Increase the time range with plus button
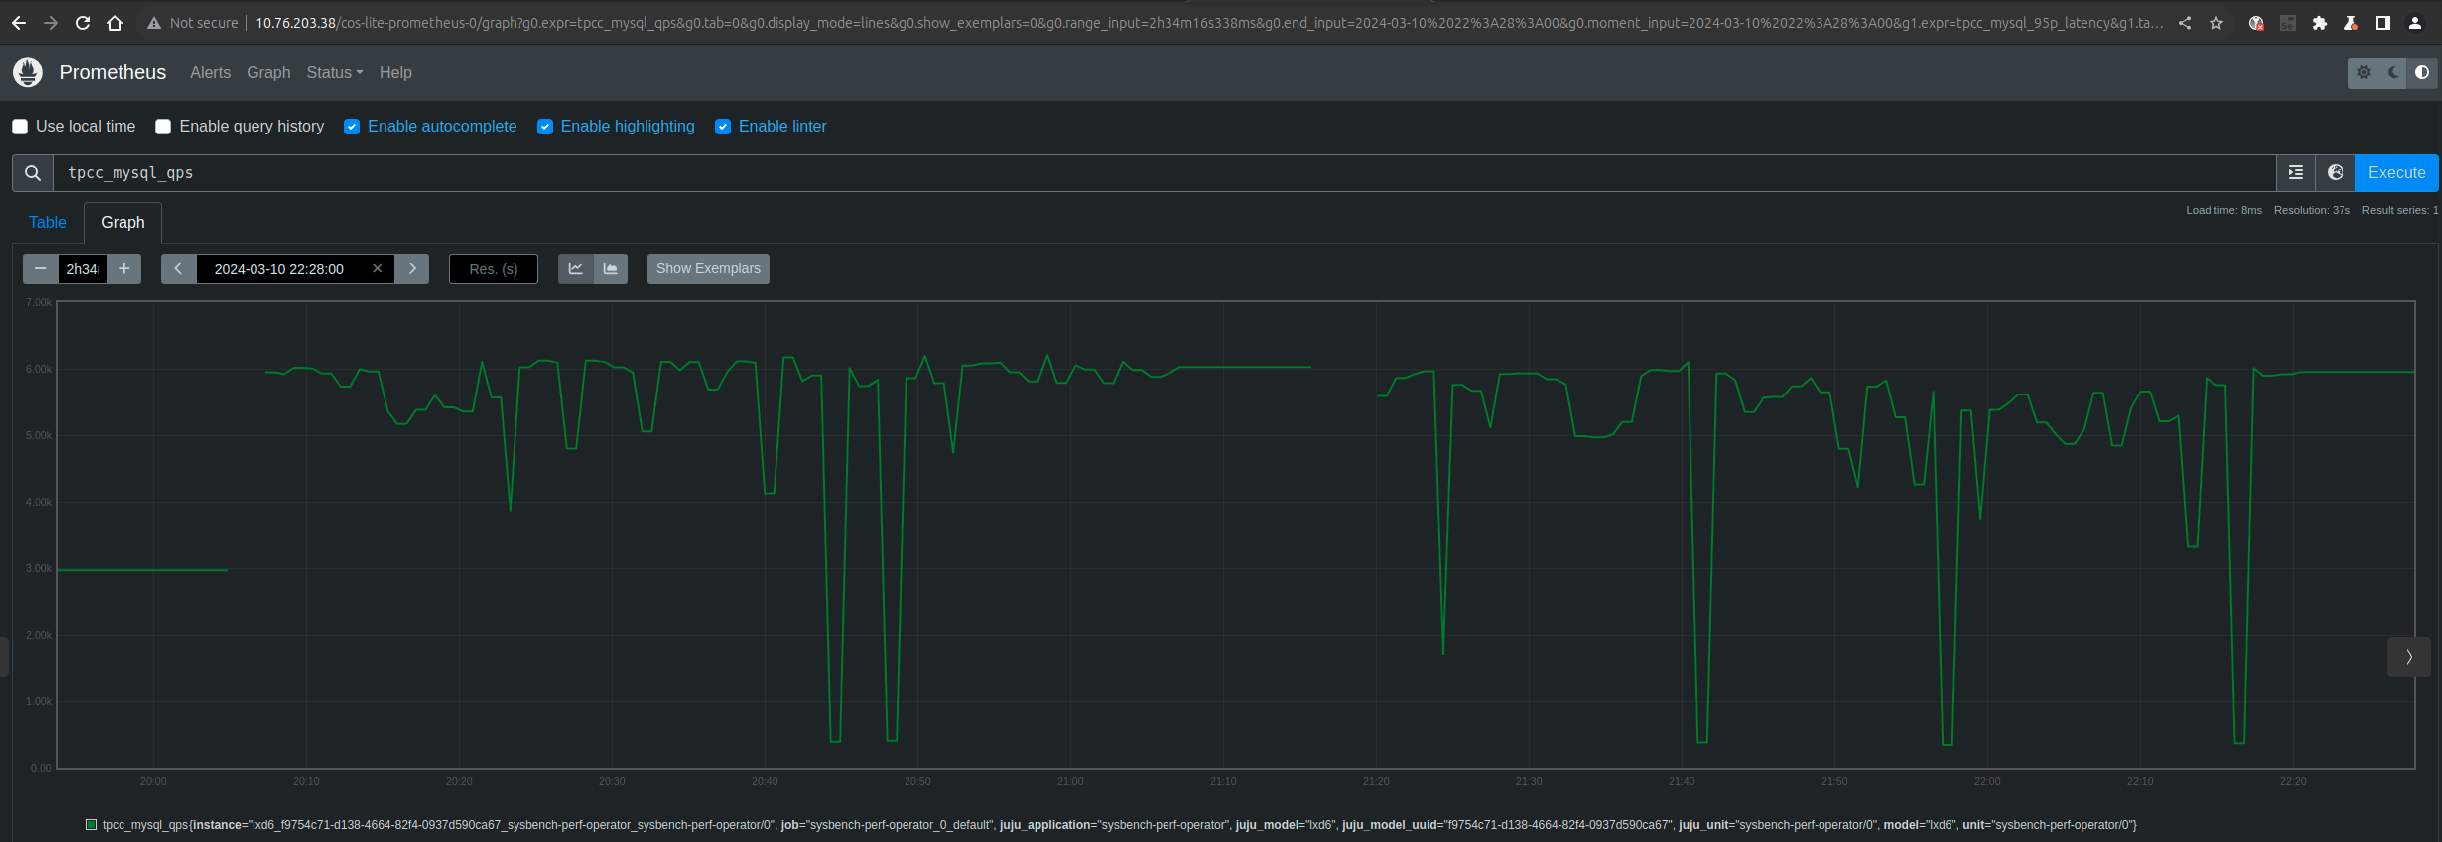The width and height of the screenshot is (2442, 842). click(124, 269)
